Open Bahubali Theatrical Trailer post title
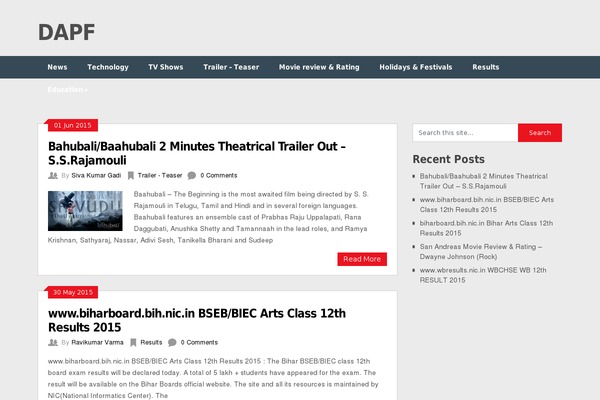Image resolution: width=600 pixels, height=400 pixels. [x=197, y=153]
